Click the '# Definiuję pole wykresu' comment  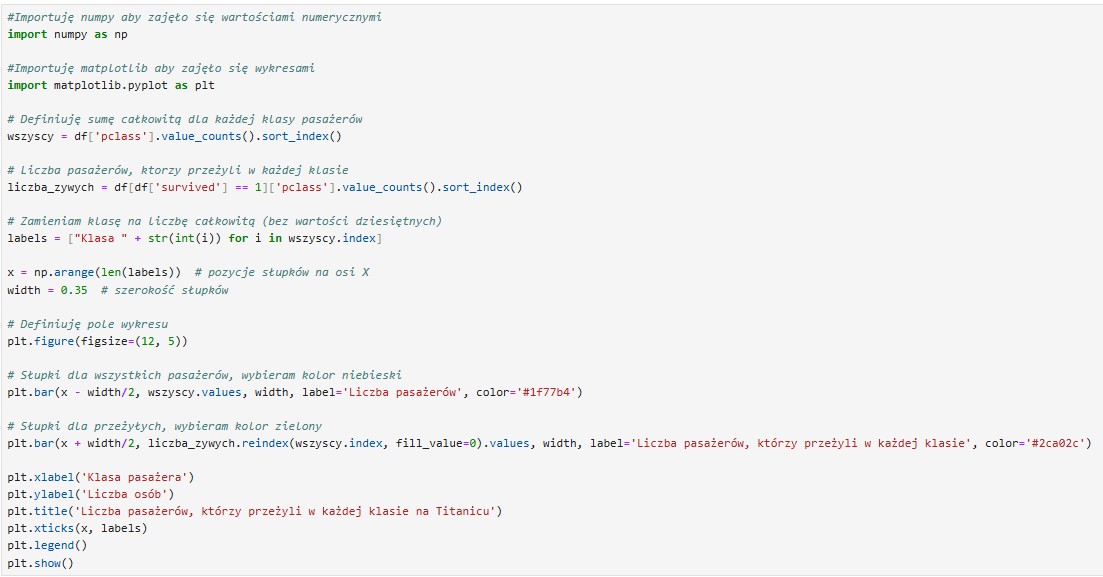tap(87, 324)
